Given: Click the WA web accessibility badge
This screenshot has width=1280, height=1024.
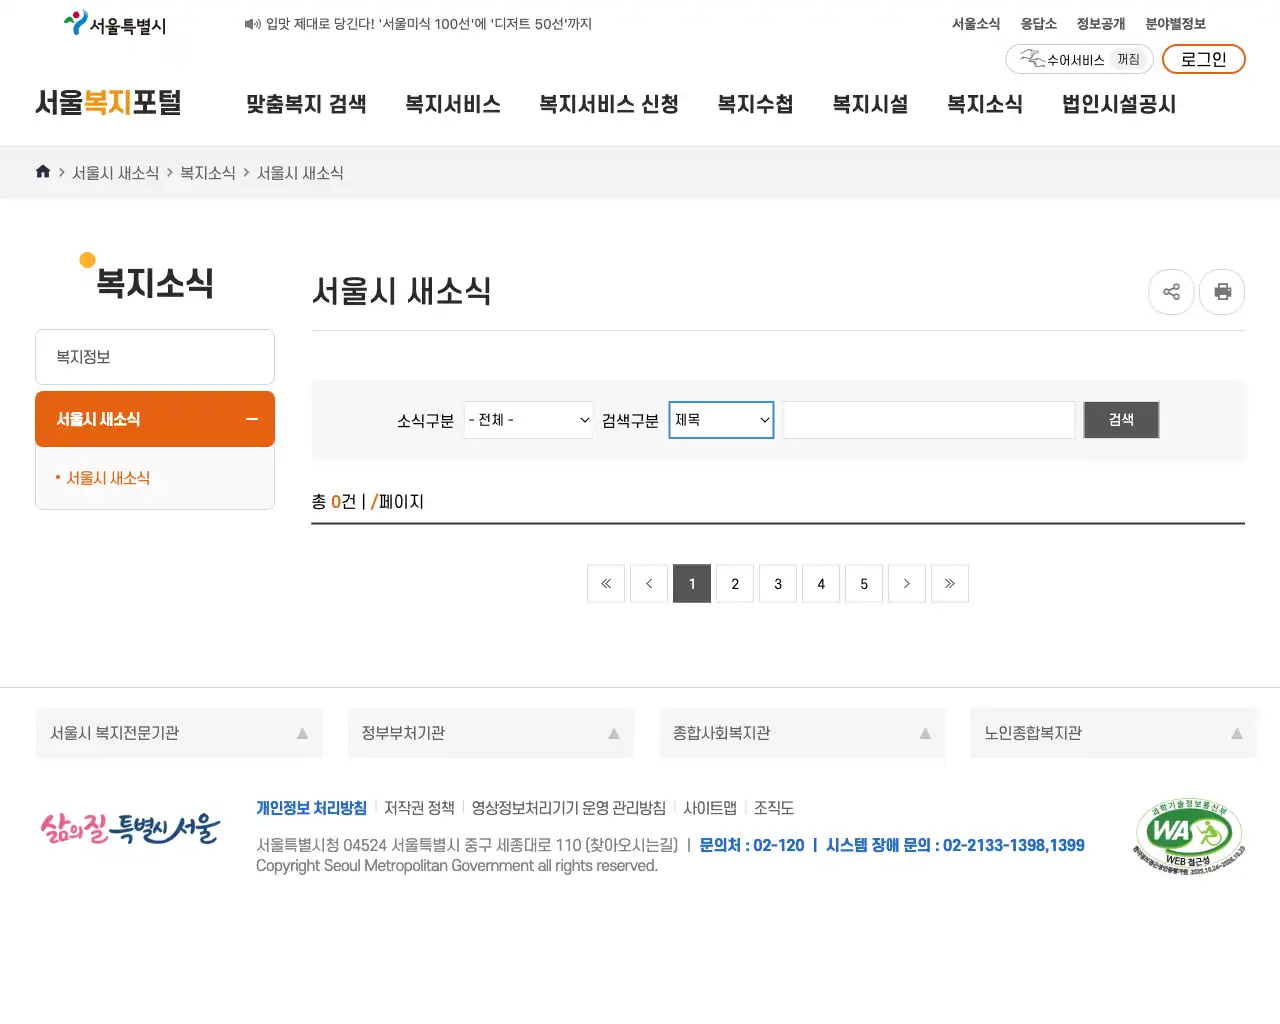Looking at the screenshot, I should point(1189,837).
